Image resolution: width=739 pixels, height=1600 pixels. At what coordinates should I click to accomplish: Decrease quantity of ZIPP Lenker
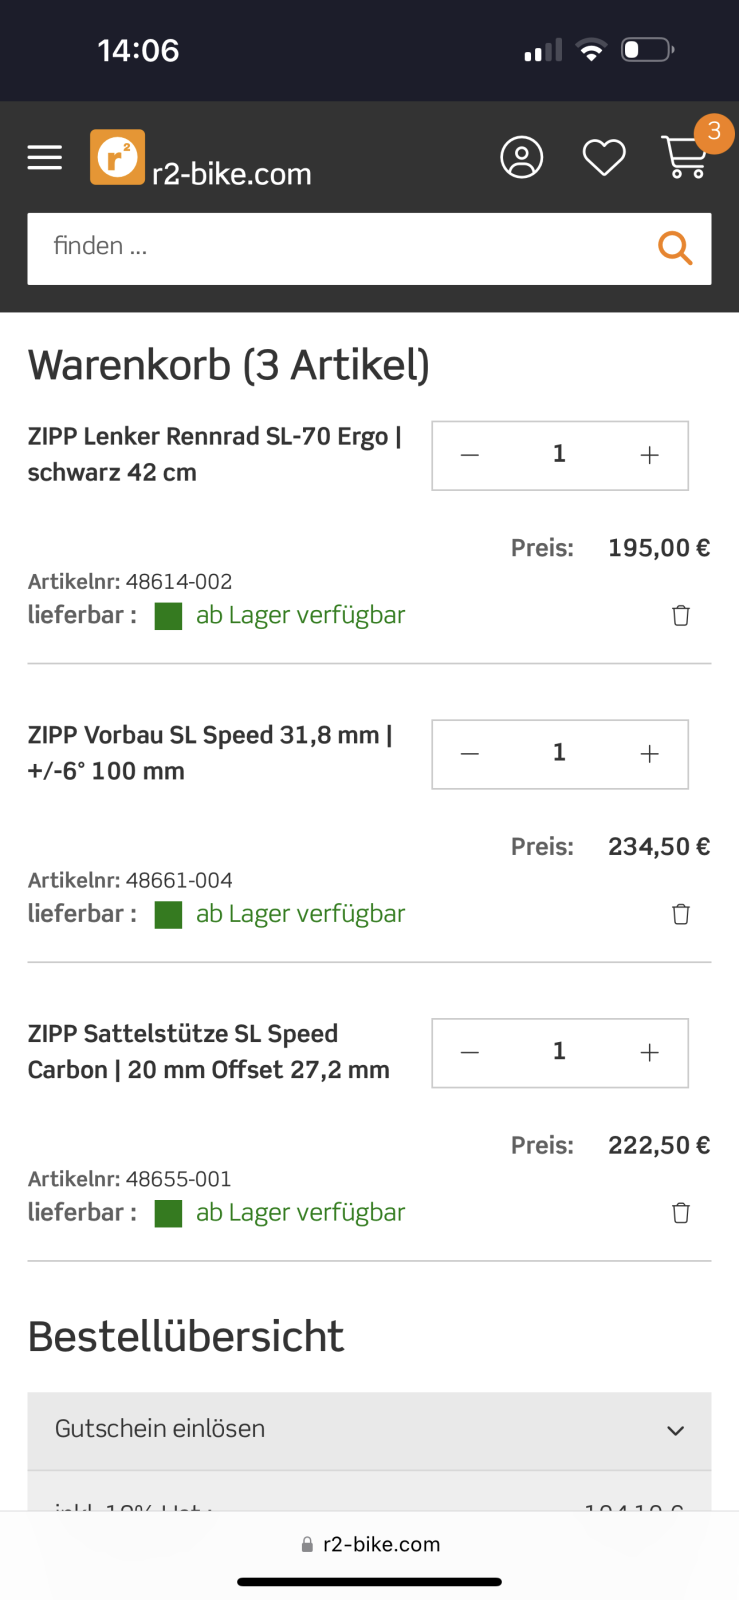470,456
